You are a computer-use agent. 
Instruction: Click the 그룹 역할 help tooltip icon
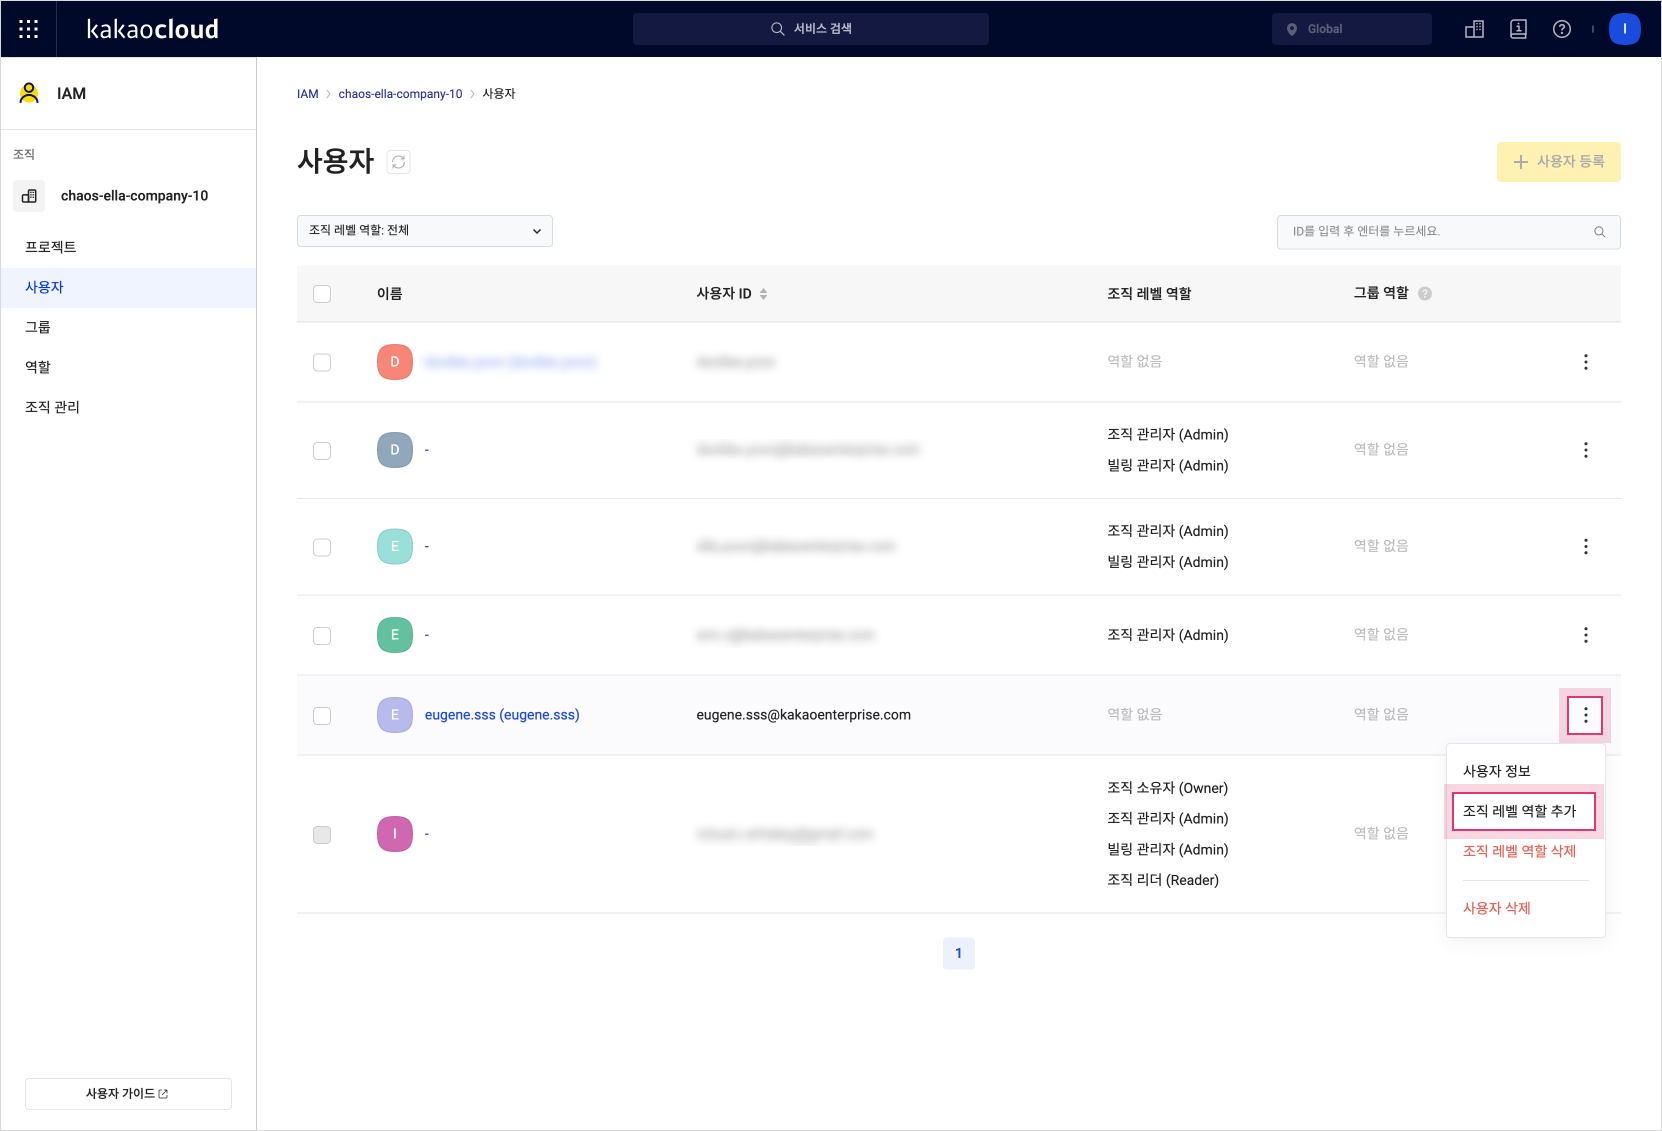[1425, 294]
